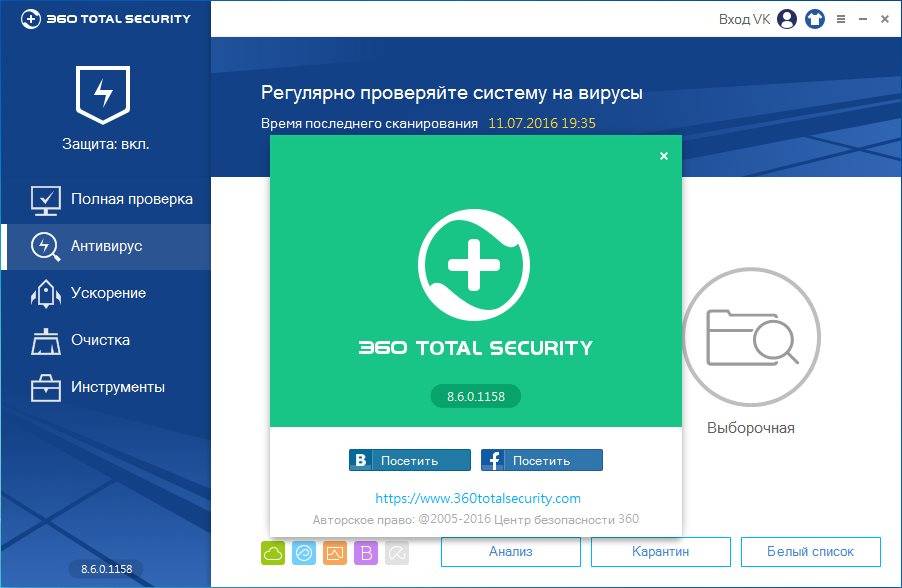The height and width of the screenshot is (588, 902).
Task: Click 360 Total Security title logo
Action: point(105,18)
